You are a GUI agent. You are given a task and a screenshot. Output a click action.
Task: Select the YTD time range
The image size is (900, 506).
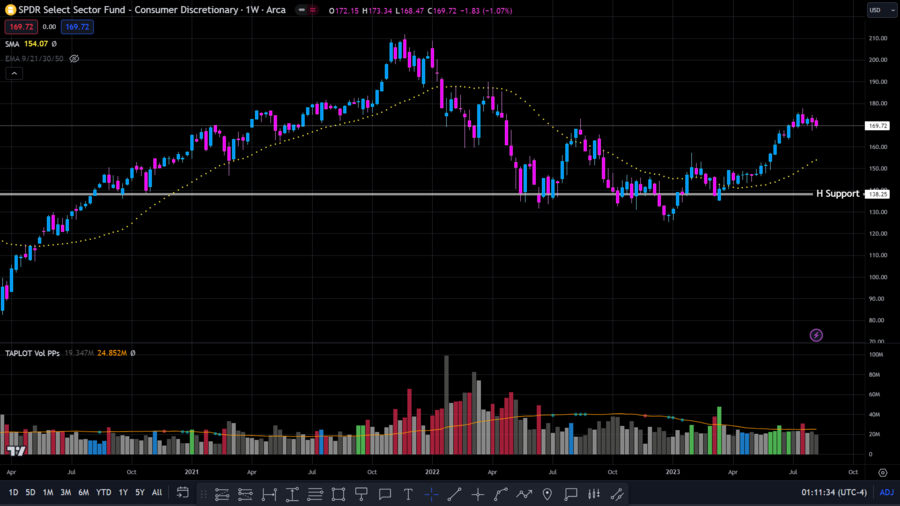(x=103, y=492)
